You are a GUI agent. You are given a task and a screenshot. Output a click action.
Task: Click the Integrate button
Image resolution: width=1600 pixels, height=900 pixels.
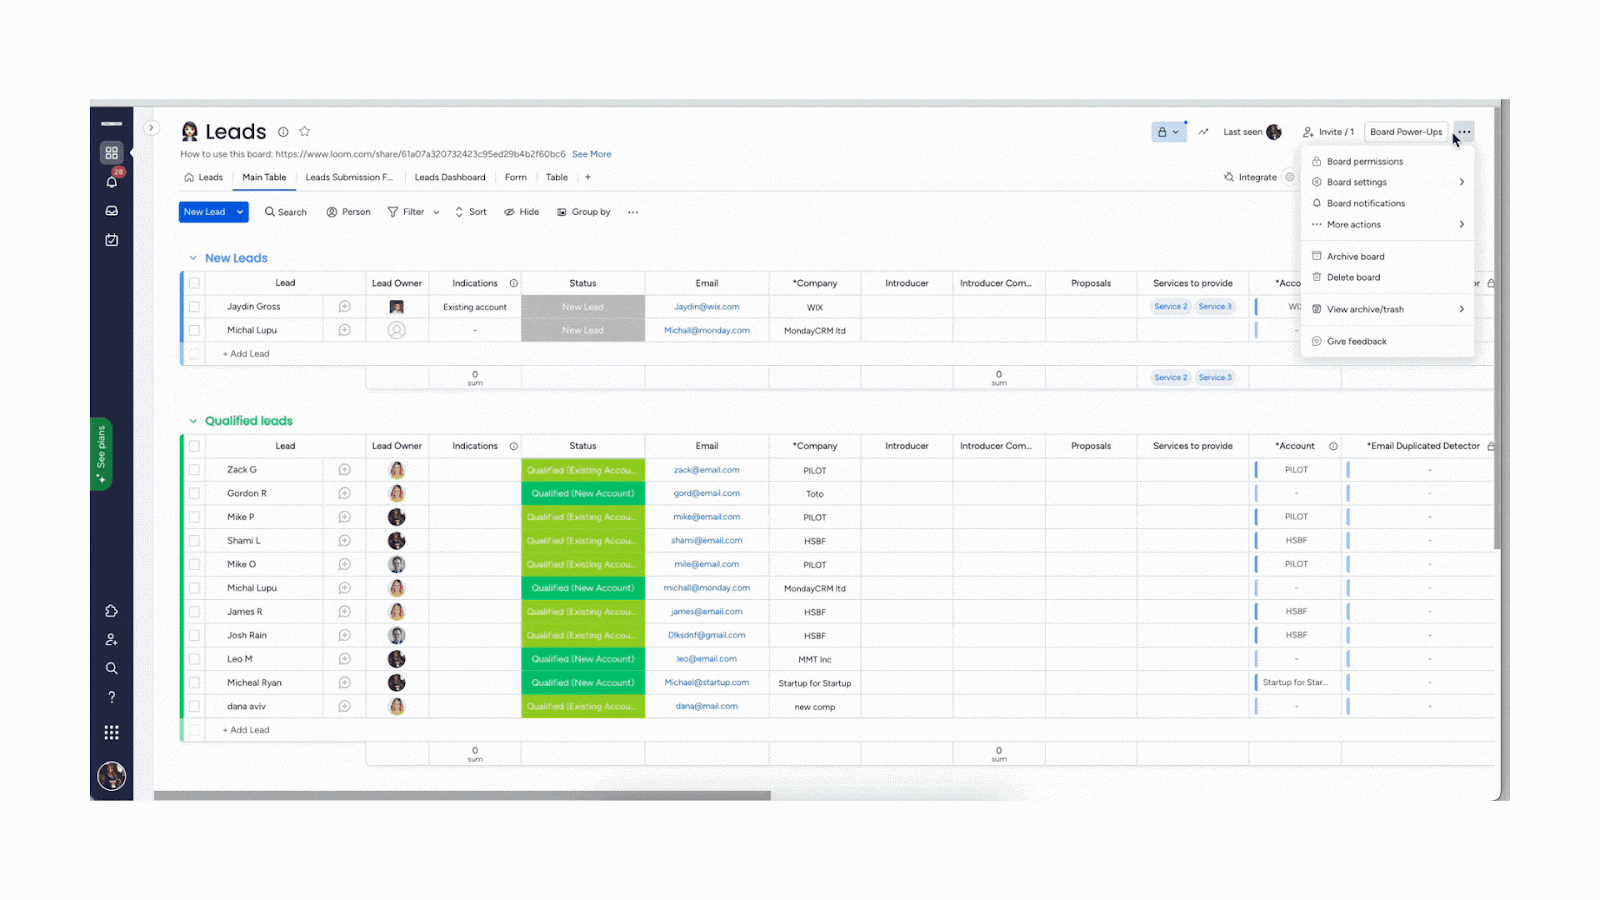coord(1250,177)
